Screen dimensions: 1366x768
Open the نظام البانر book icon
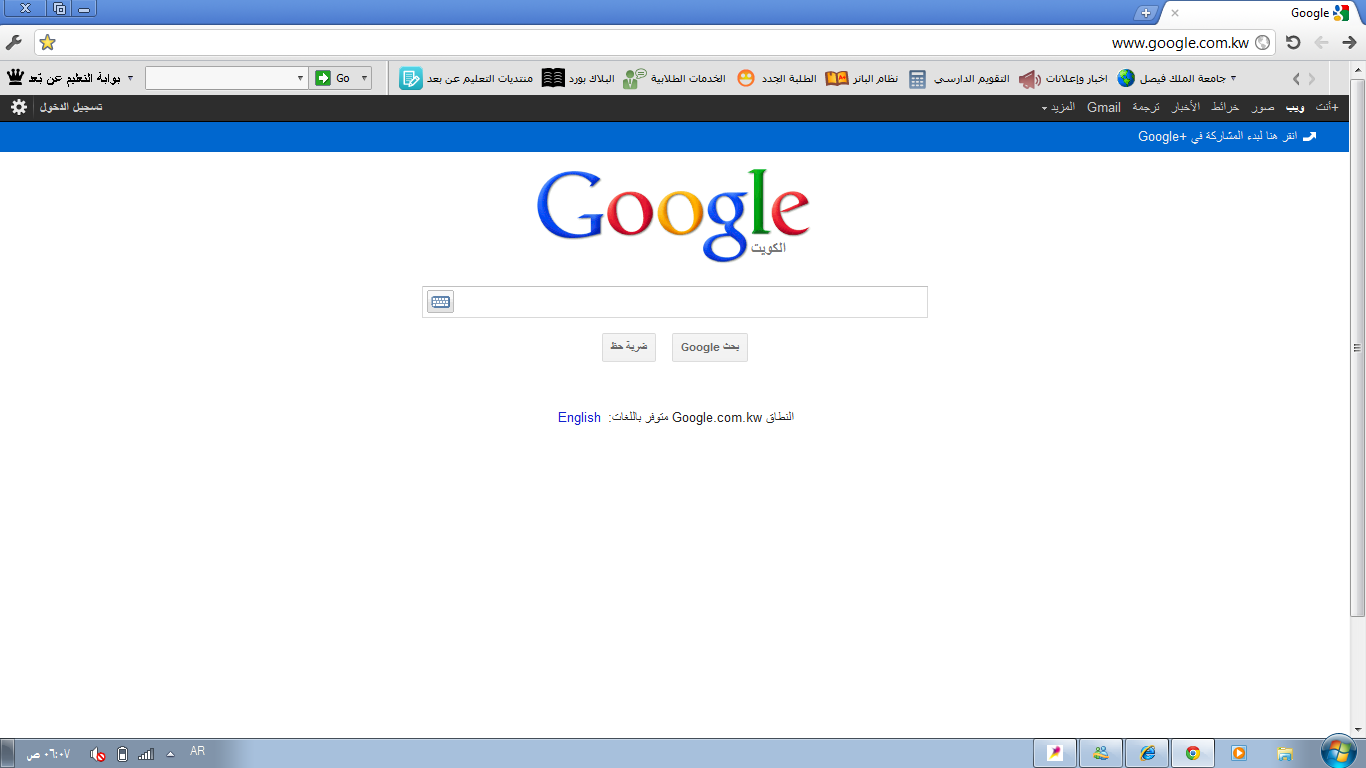tap(836, 78)
